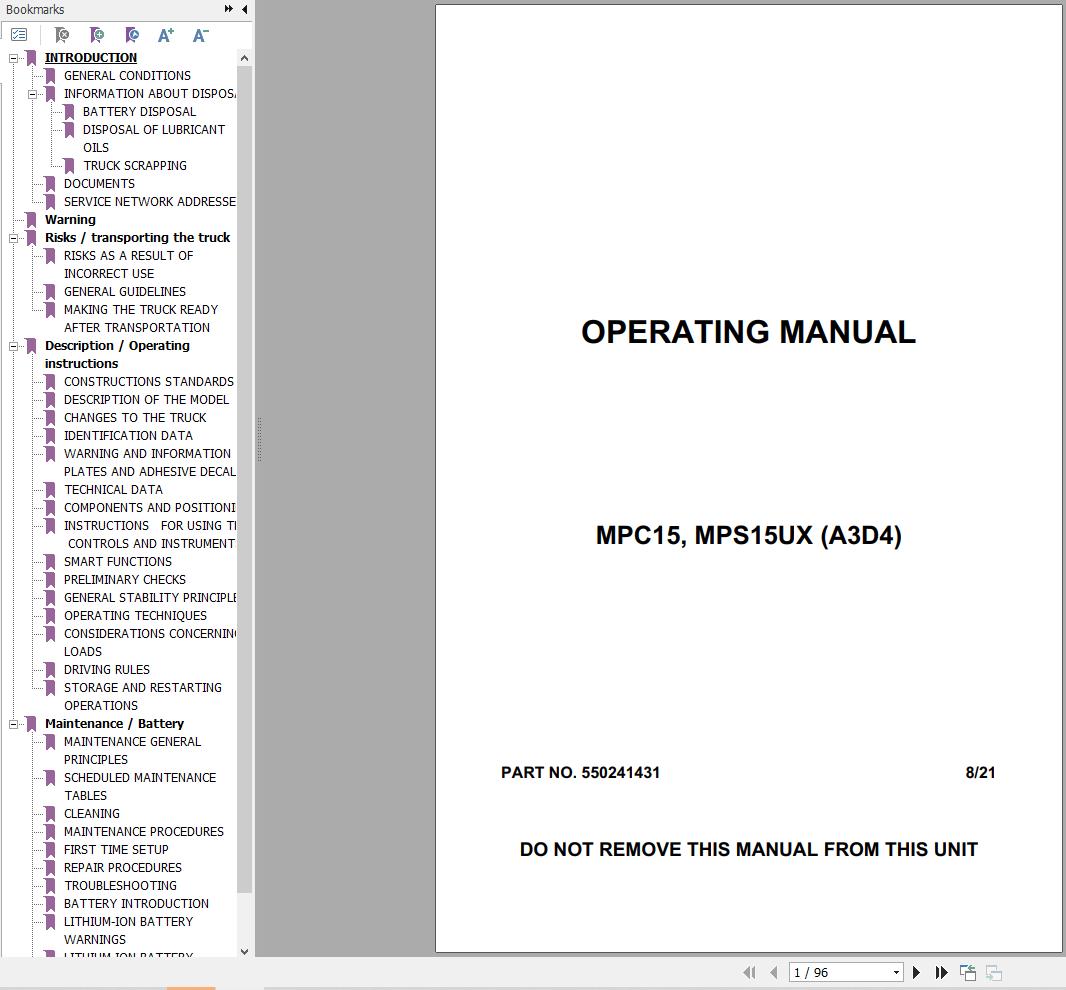Open the TECHNICAL DATA bookmark
The height and width of the screenshot is (990, 1066).
(x=113, y=490)
